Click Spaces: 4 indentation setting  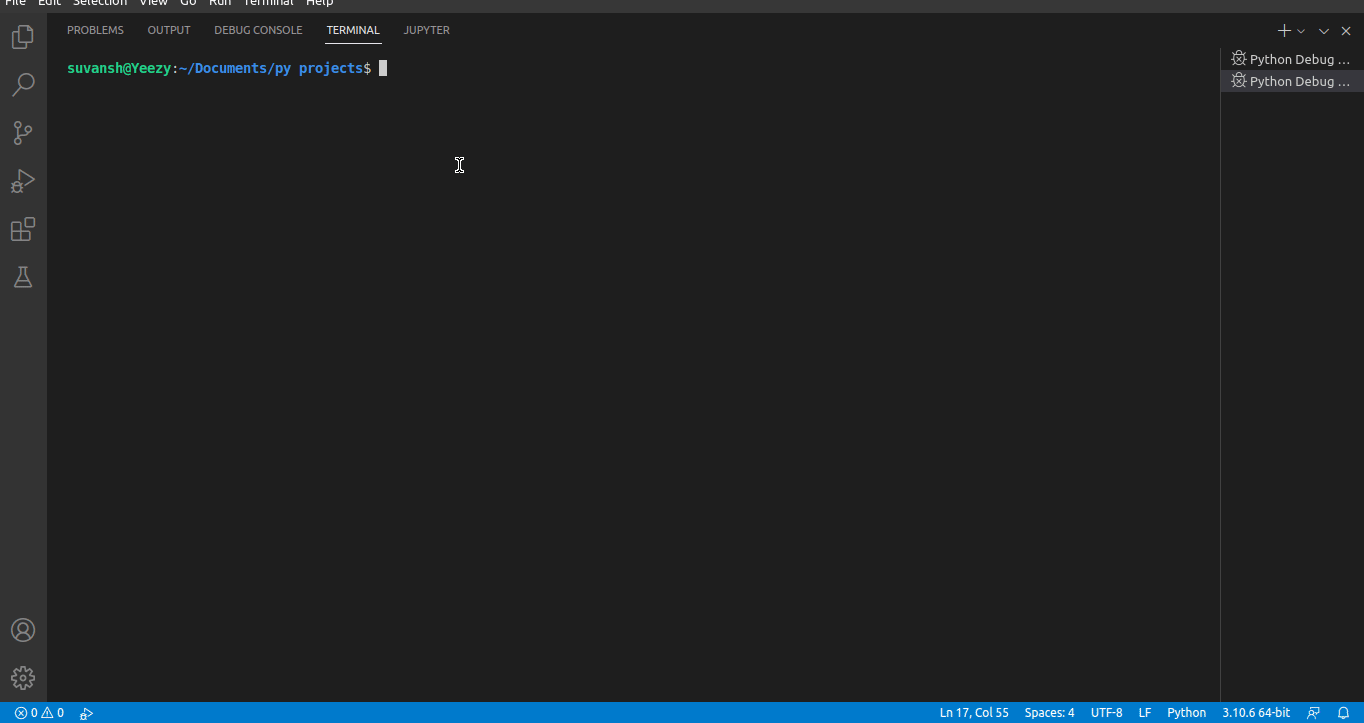click(x=1048, y=712)
